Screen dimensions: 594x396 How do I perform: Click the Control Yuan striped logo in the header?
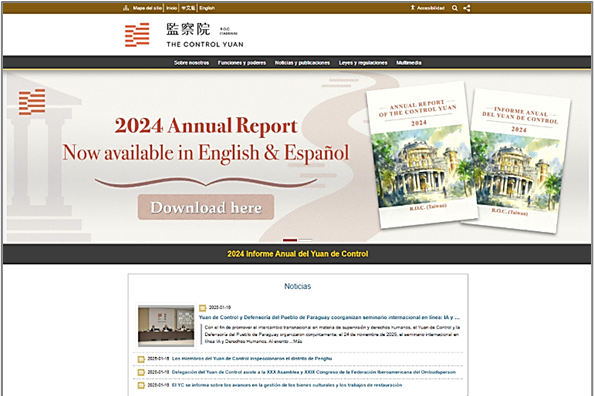point(137,35)
